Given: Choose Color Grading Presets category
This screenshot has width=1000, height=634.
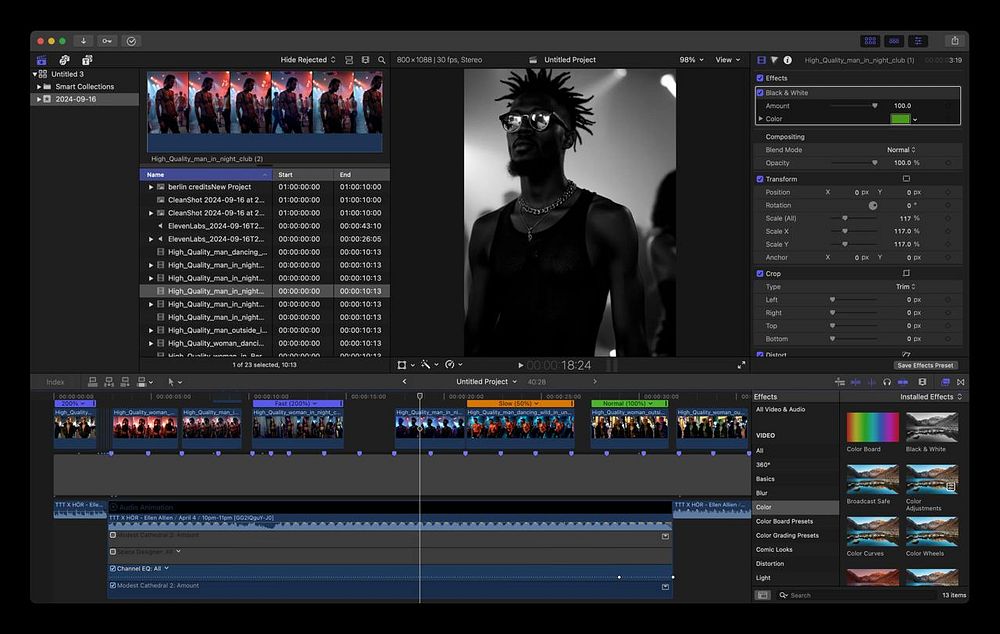Looking at the screenshot, I should (x=786, y=535).
